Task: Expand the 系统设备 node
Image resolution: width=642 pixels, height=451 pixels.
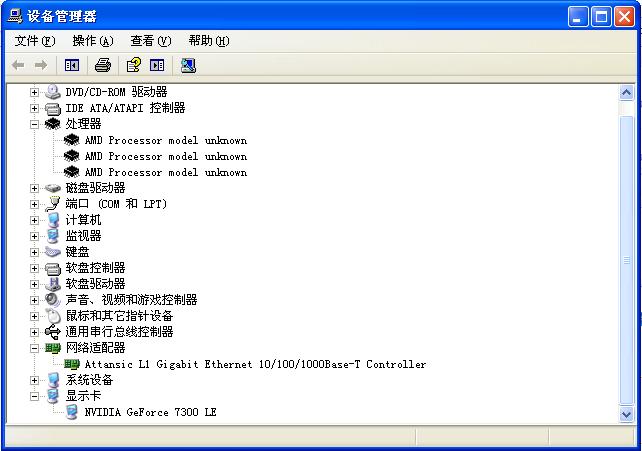Action: 34,380
